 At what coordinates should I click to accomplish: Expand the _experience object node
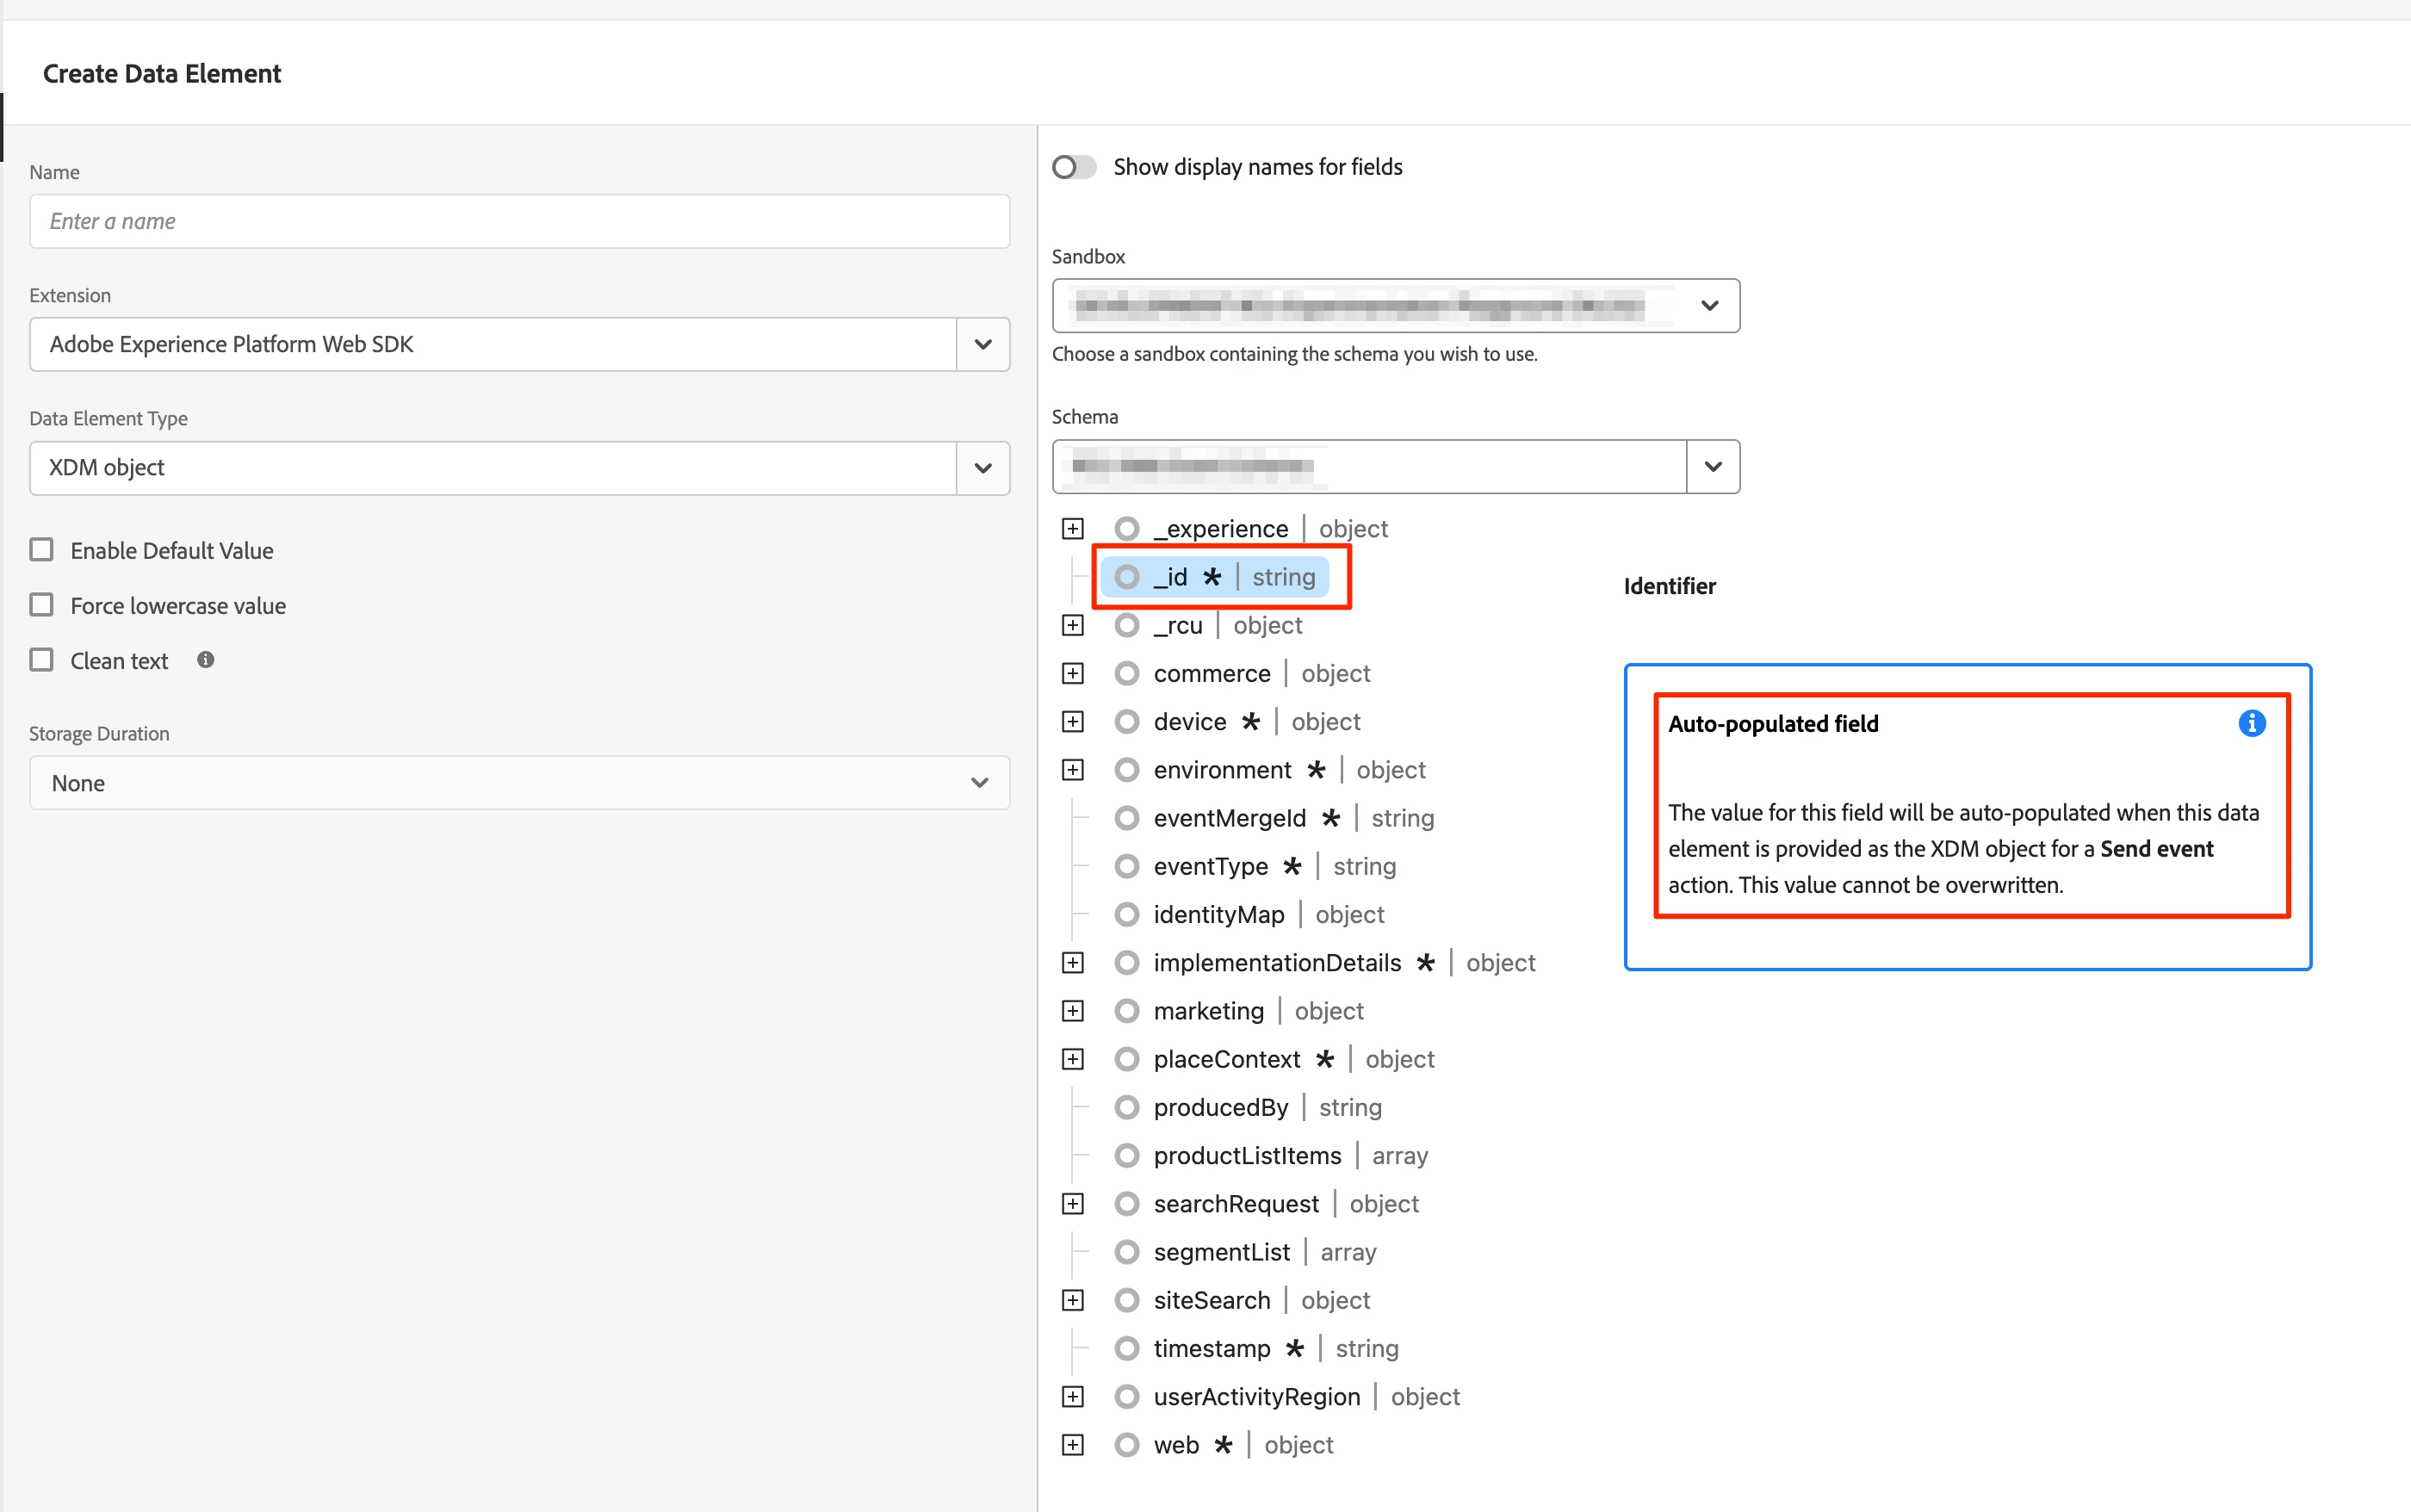tap(1073, 528)
